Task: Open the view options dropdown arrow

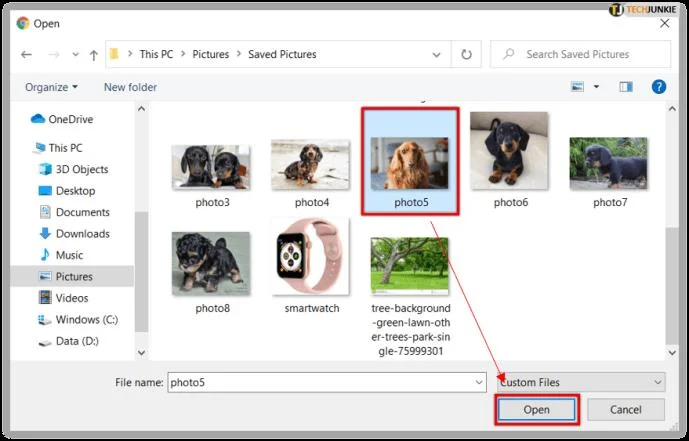Action: (x=596, y=87)
